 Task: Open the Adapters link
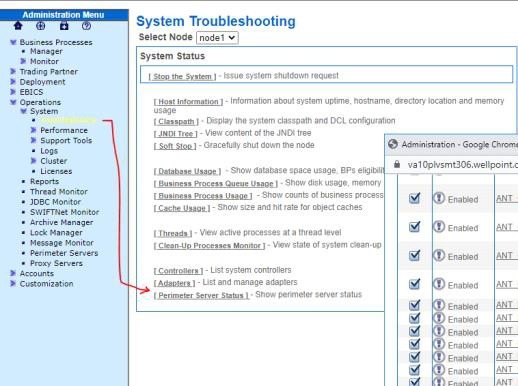pos(174,283)
